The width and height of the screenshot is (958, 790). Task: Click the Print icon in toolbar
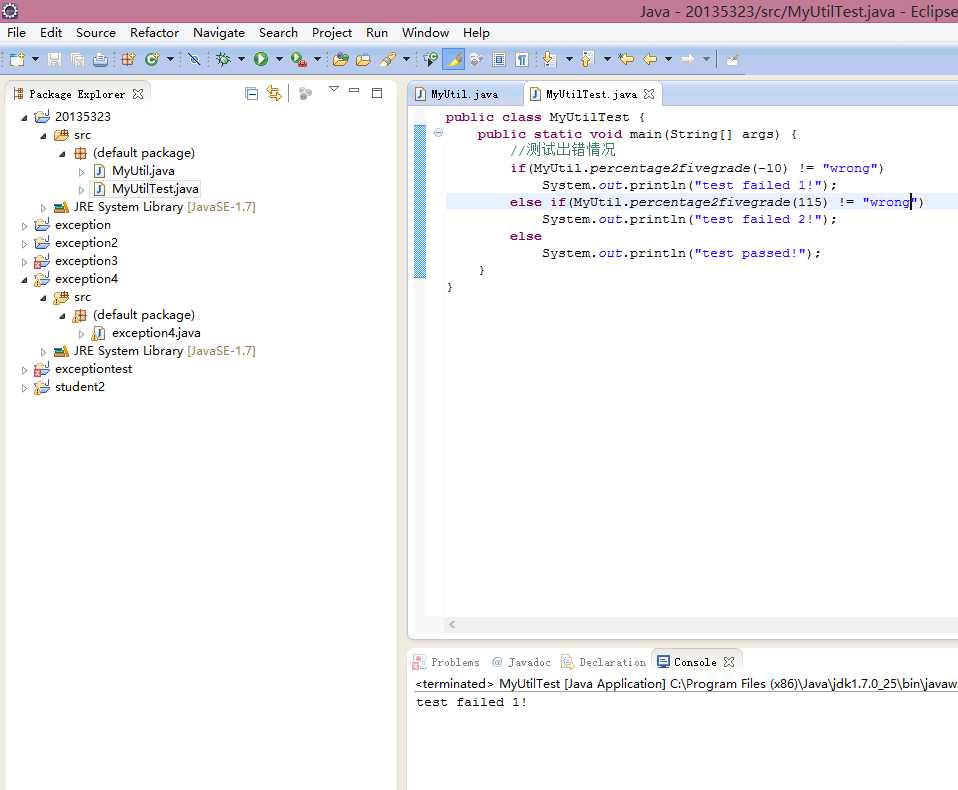(100, 59)
